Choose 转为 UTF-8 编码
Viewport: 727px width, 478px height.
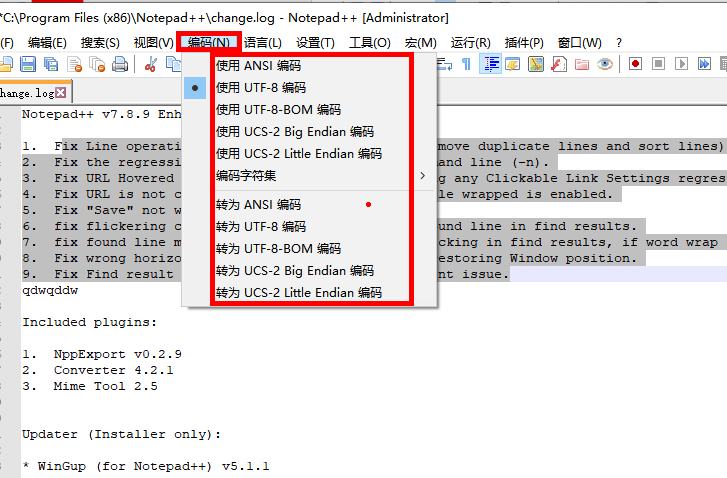[310, 227]
